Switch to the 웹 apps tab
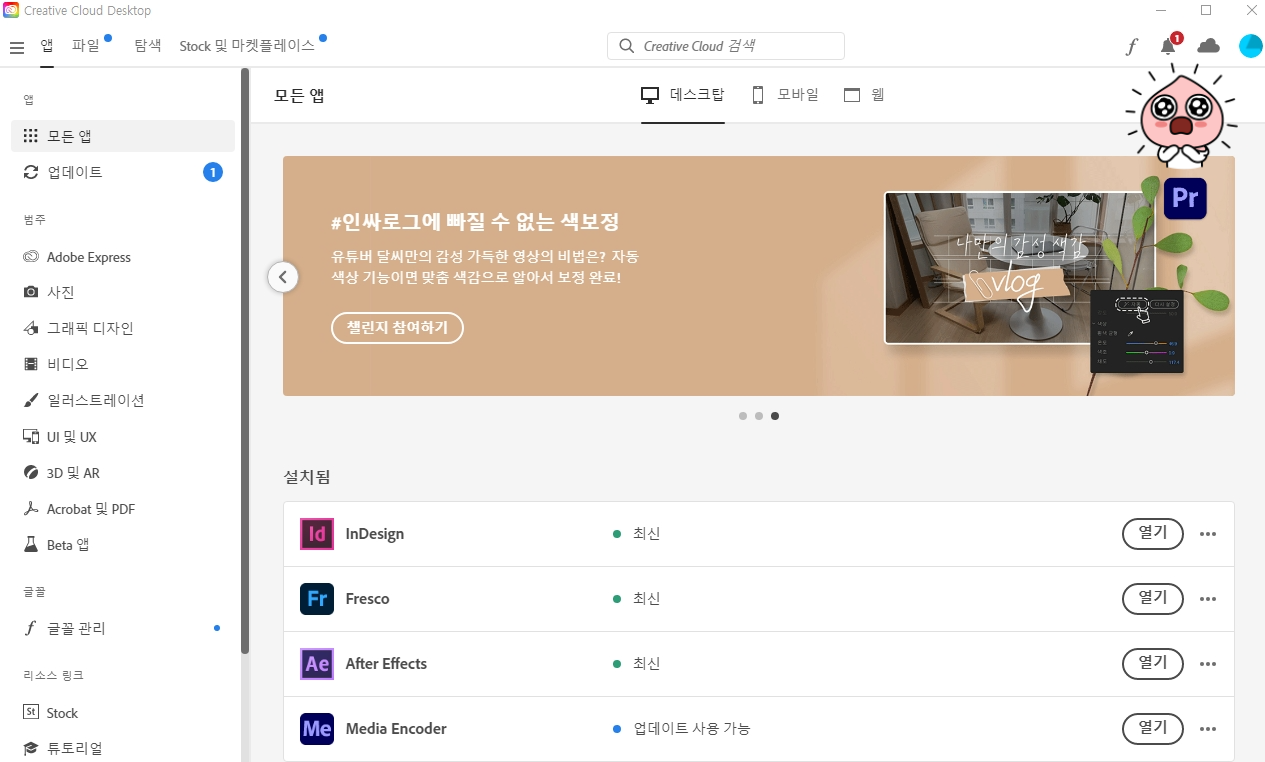This screenshot has width=1265, height=762. pyautogui.click(x=864, y=95)
